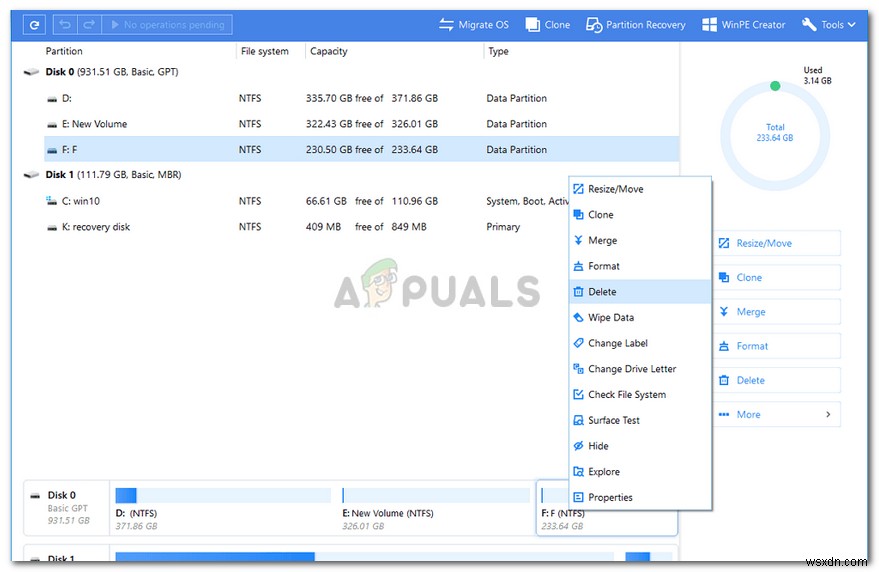The height and width of the screenshot is (572, 879).
Task: Choose Clone in the context menu
Action: (640, 215)
